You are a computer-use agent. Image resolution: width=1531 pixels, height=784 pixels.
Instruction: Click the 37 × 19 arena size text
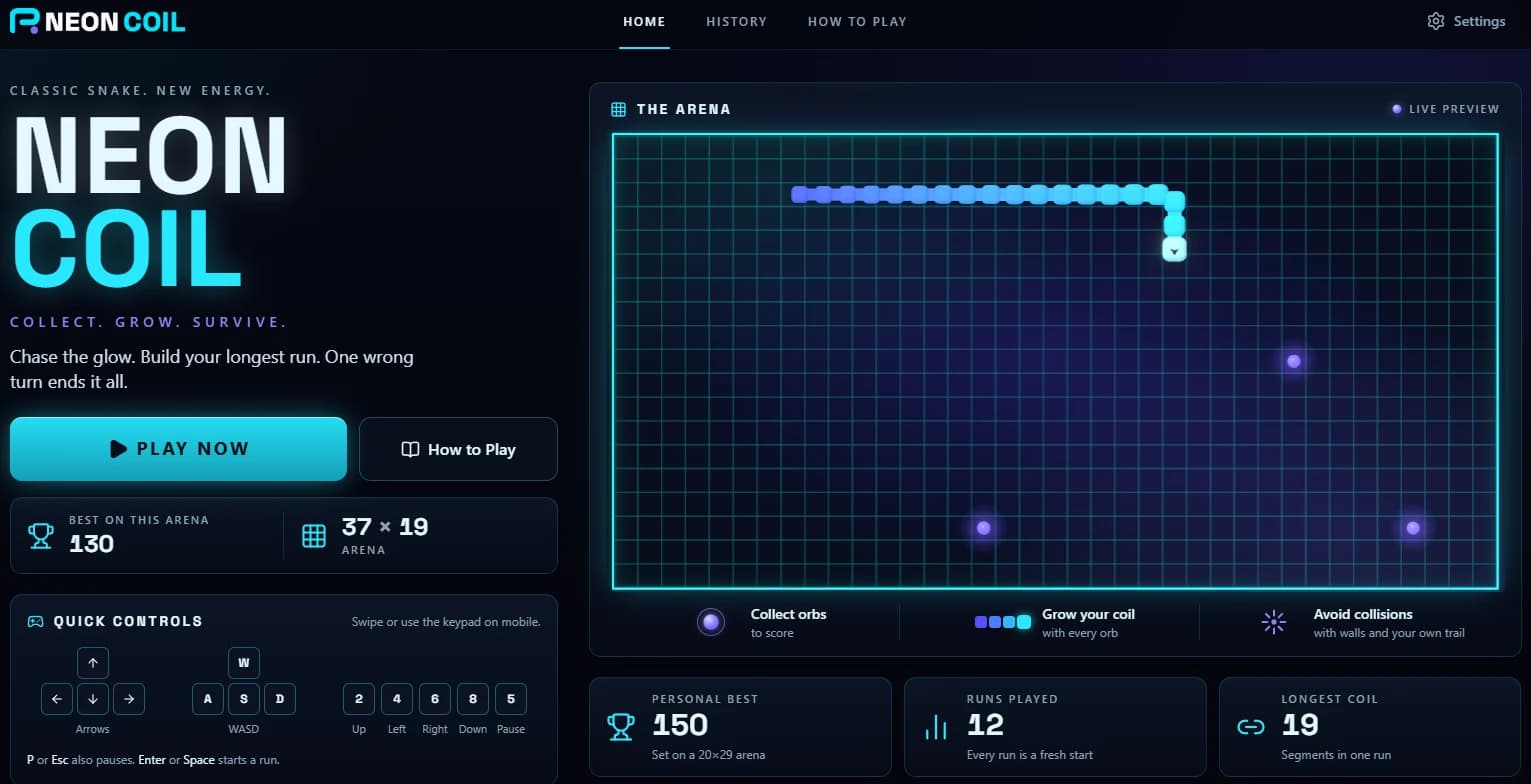coord(385,526)
